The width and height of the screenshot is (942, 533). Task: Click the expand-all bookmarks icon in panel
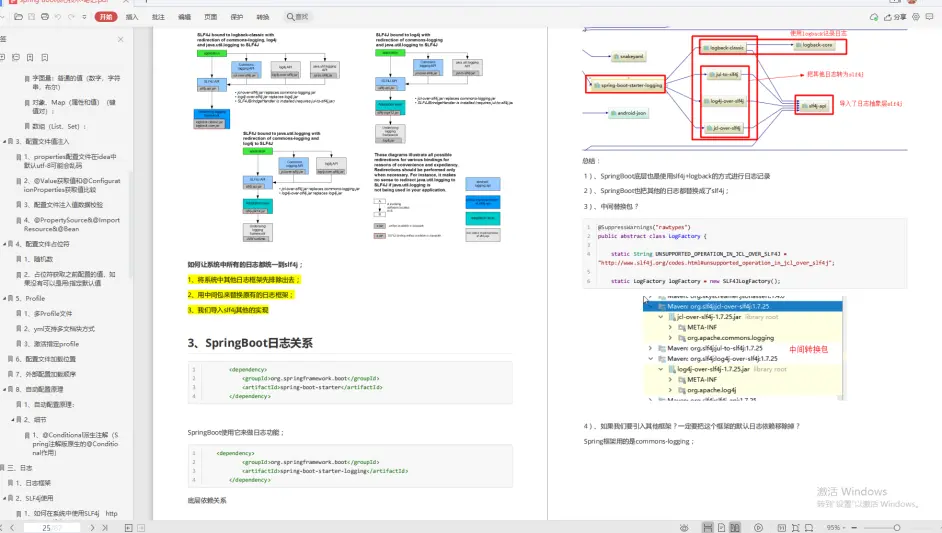click(2, 57)
